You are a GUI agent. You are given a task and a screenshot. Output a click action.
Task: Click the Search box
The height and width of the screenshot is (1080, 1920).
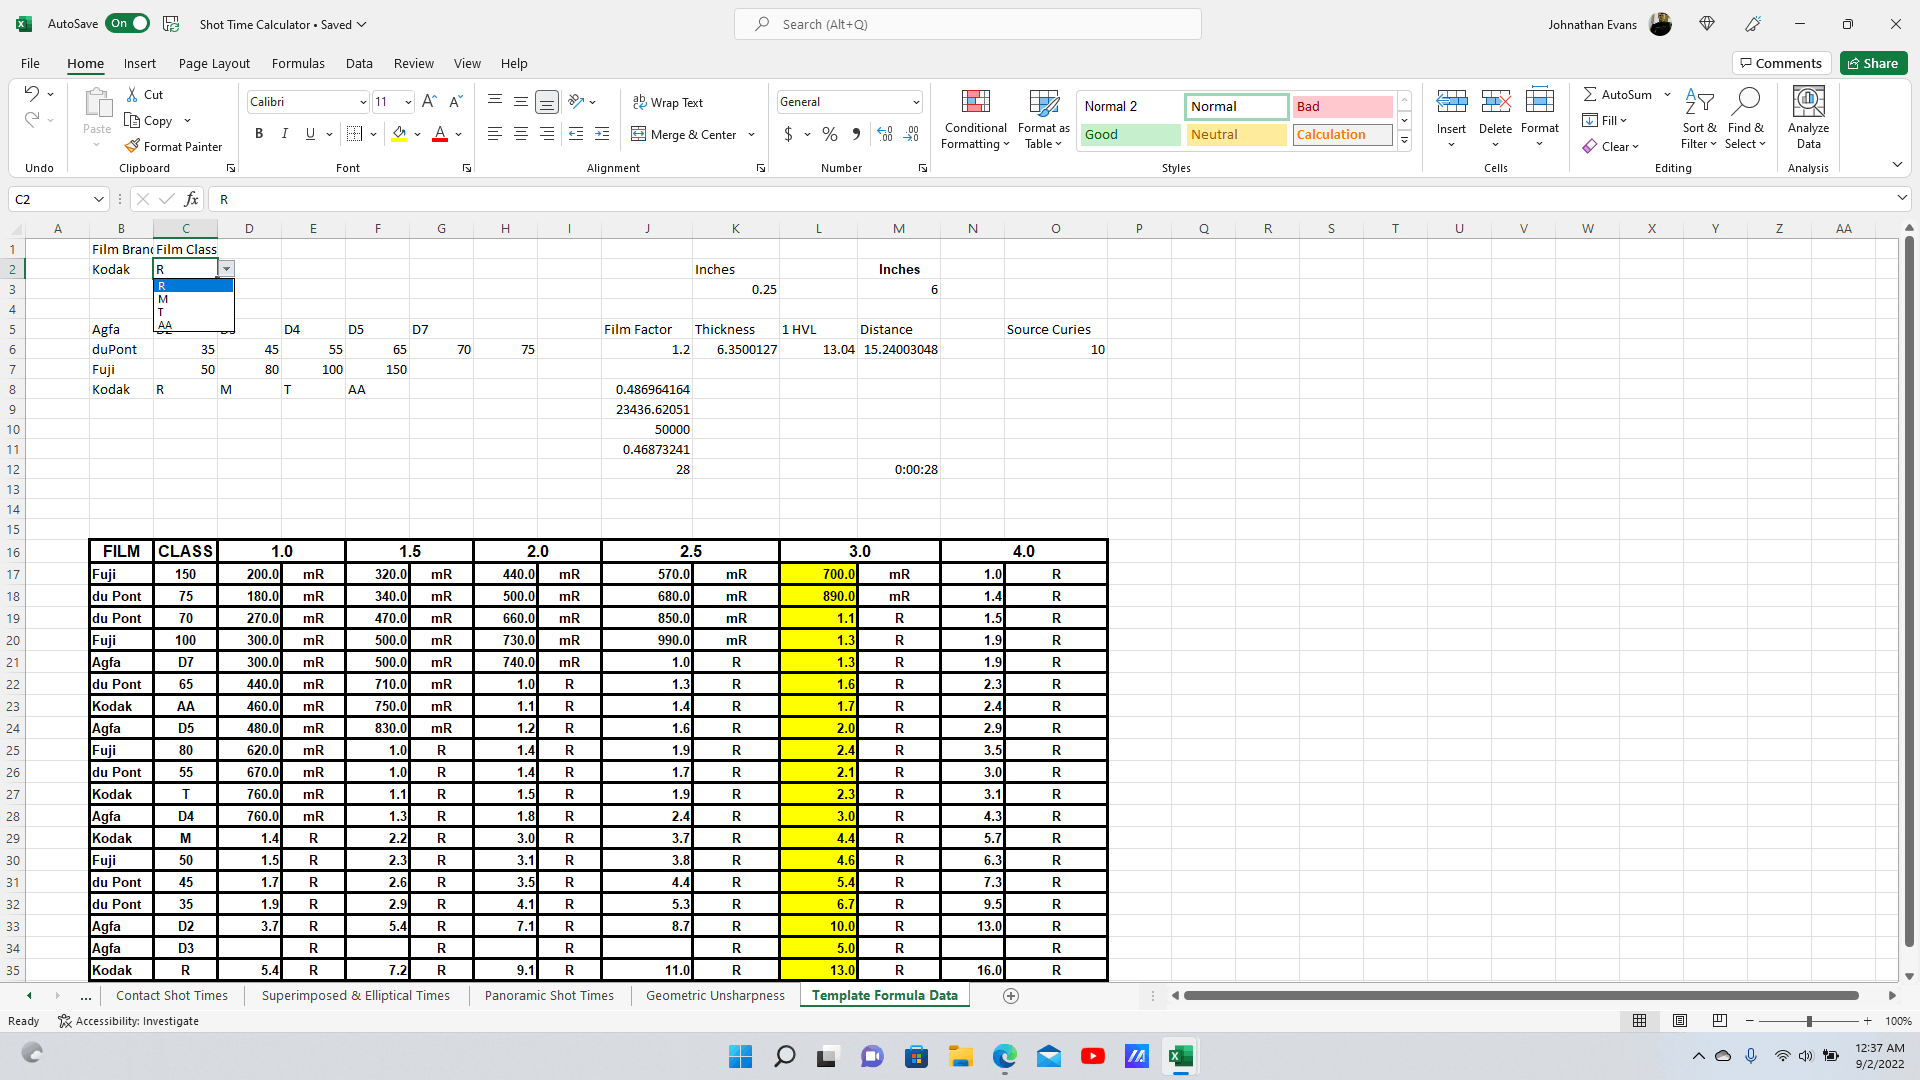pos(968,24)
